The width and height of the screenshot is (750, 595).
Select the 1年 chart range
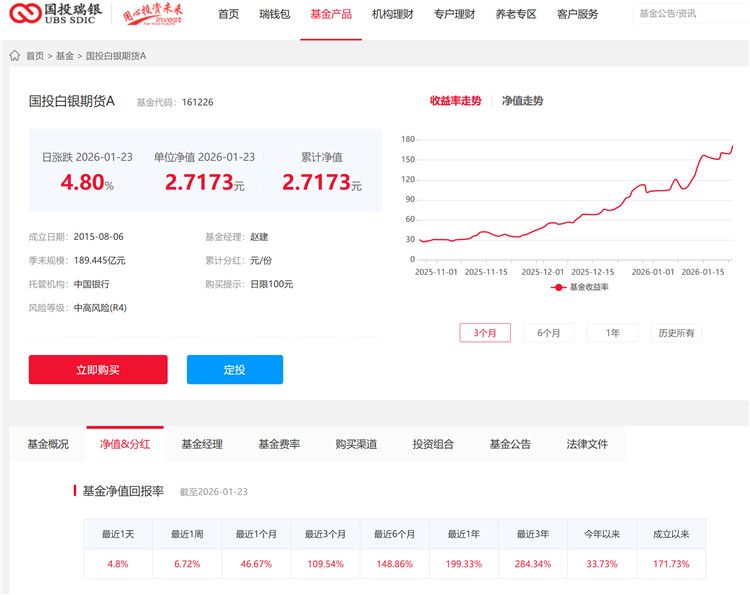pyautogui.click(x=612, y=333)
